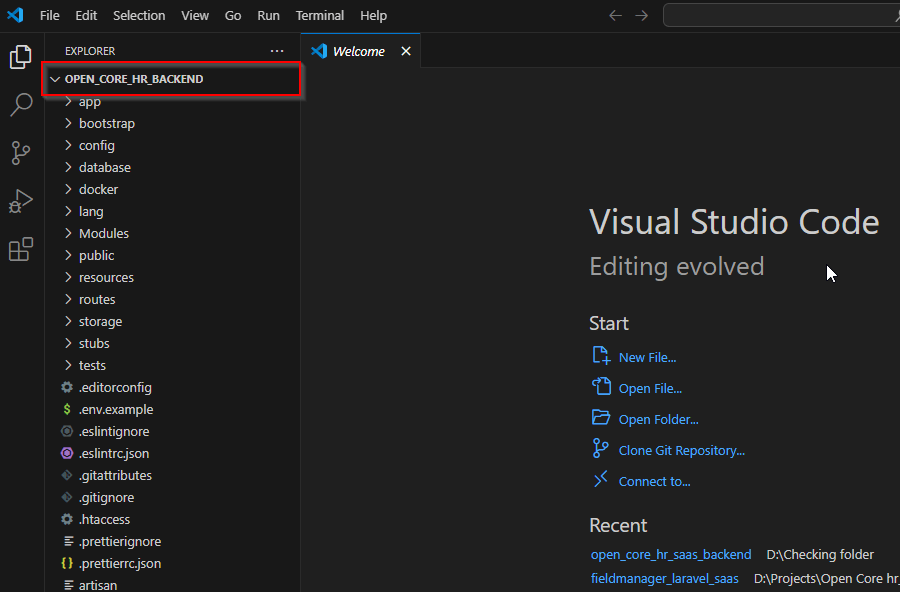Screen dimensions: 900x592
Task: Click the Open File icon under Start
Action: [601, 386]
